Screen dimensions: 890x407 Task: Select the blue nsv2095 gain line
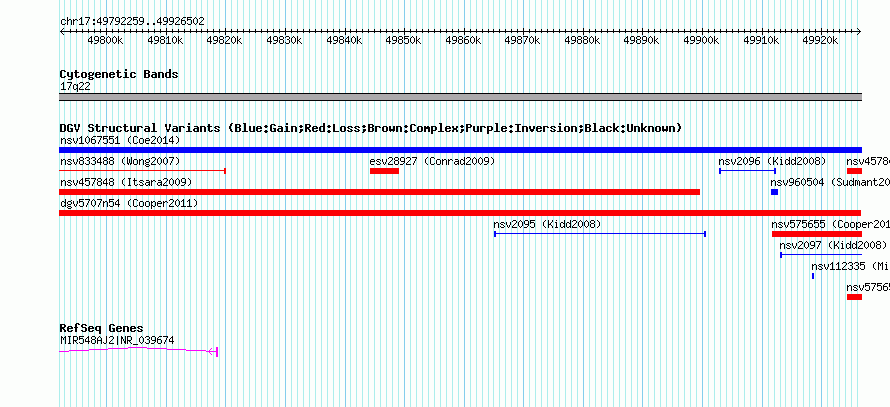click(x=600, y=233)
